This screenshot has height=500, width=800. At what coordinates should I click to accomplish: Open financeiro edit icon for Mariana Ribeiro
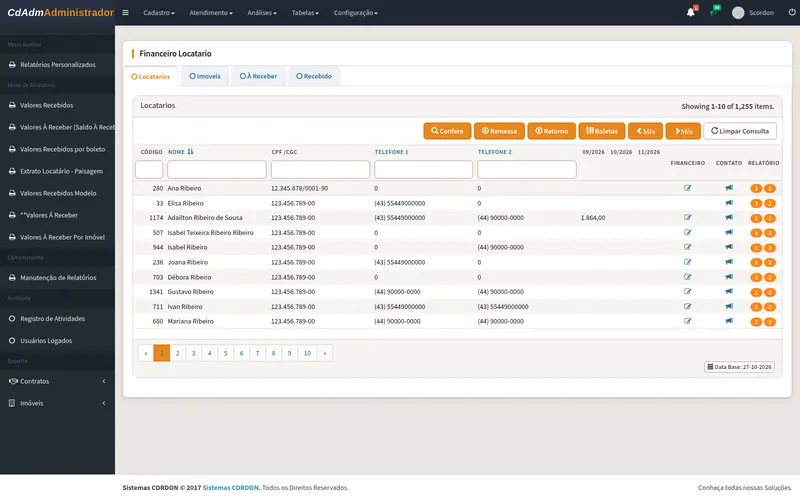(x=687, y=321)
